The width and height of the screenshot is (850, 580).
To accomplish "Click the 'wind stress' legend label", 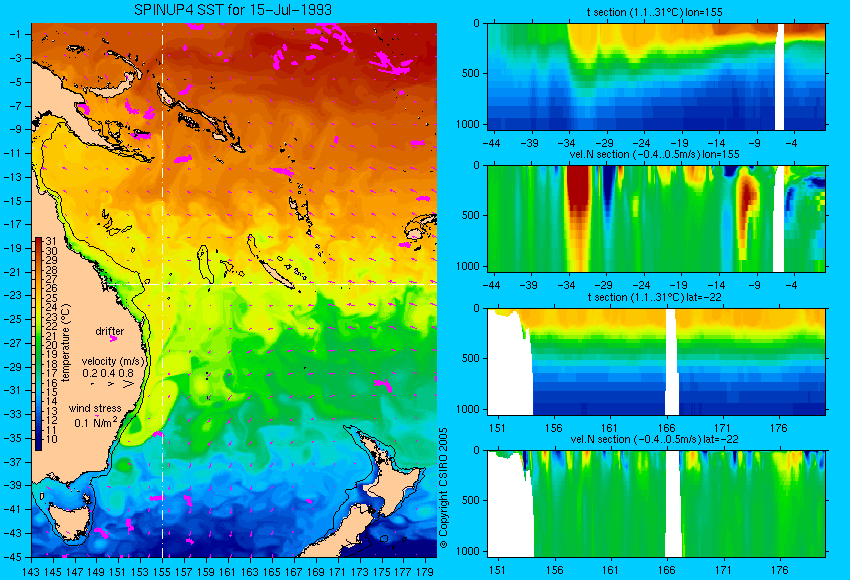I will (x=95, y=408).
